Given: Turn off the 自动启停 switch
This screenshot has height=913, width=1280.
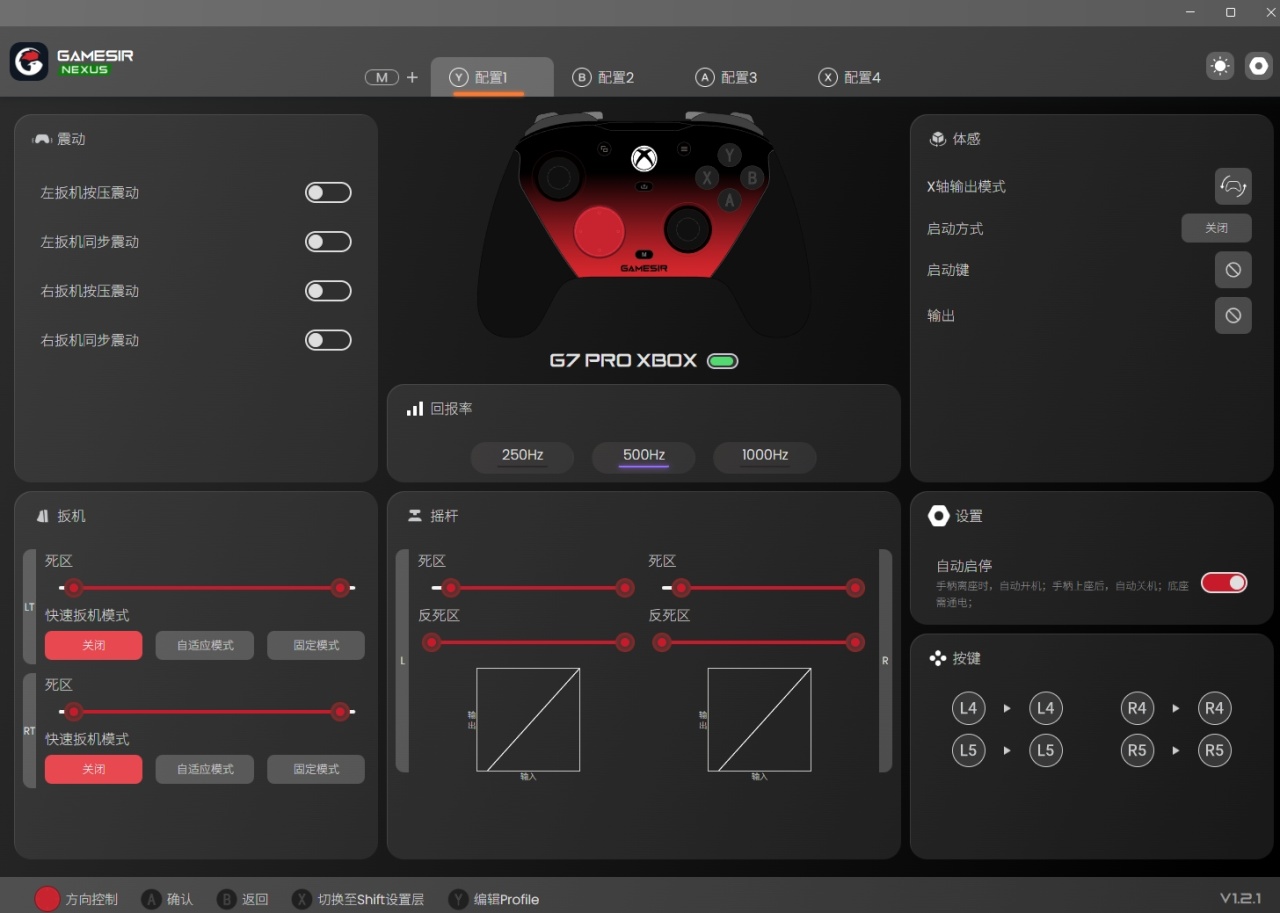Looking at the screenshot, I should (x=1224, y=582).
